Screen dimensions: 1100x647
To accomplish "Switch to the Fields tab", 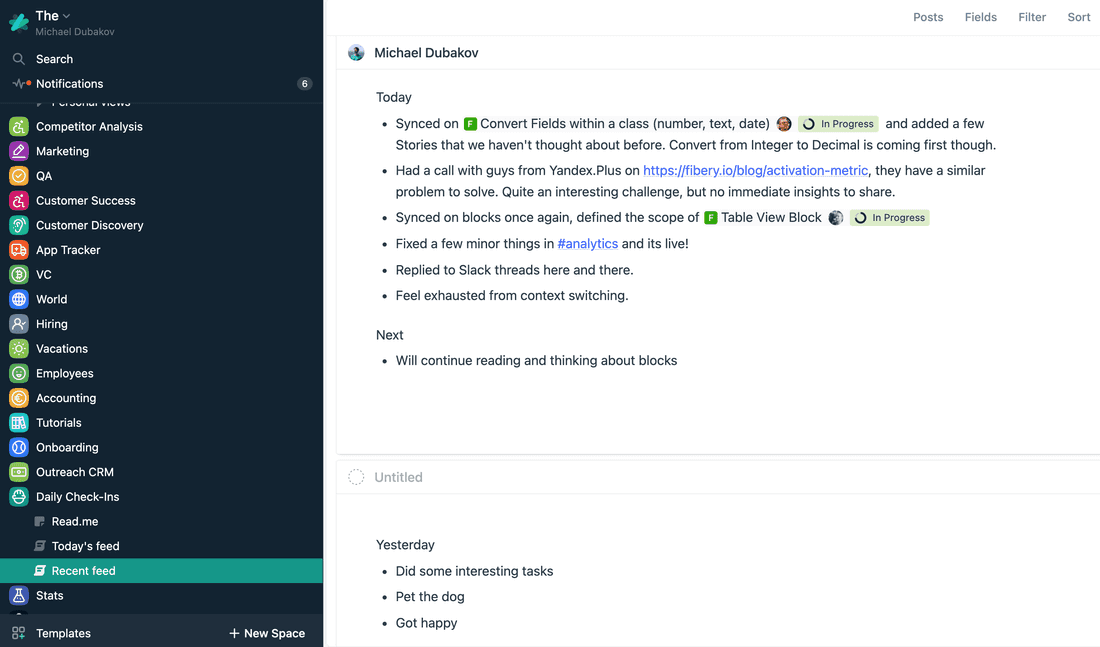I will pyautogui.click(x=980, y=17).
